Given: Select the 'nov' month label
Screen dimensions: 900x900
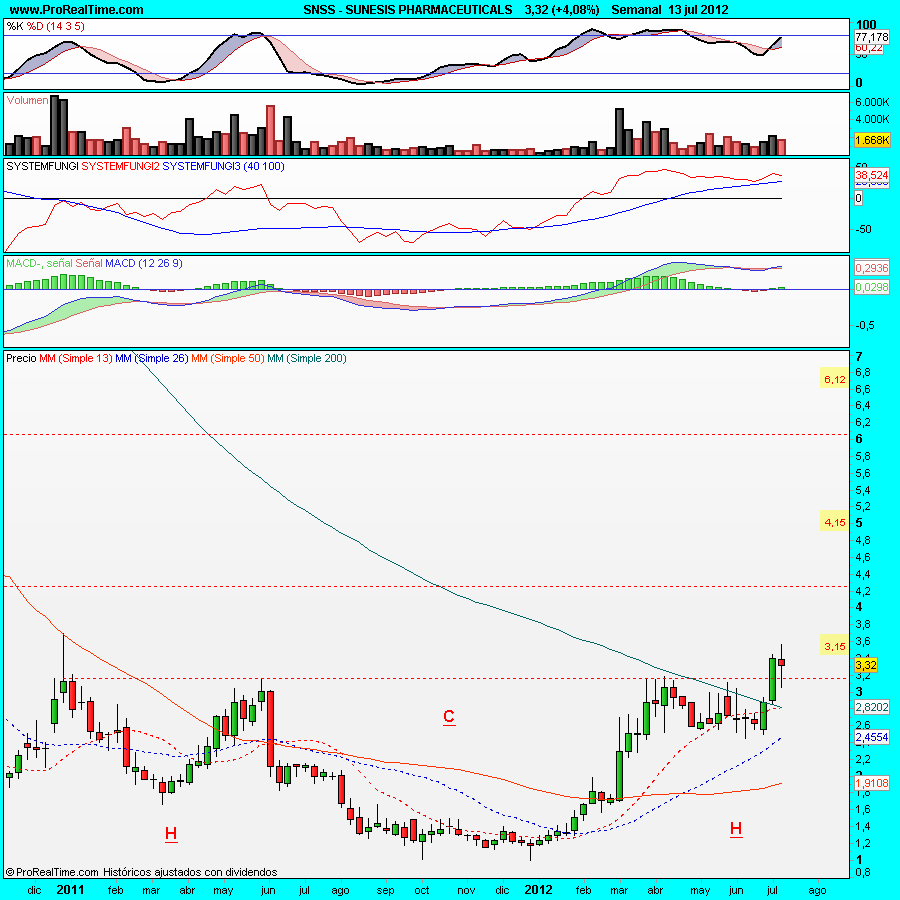Looking at the screenshot, I should [466, 891].
